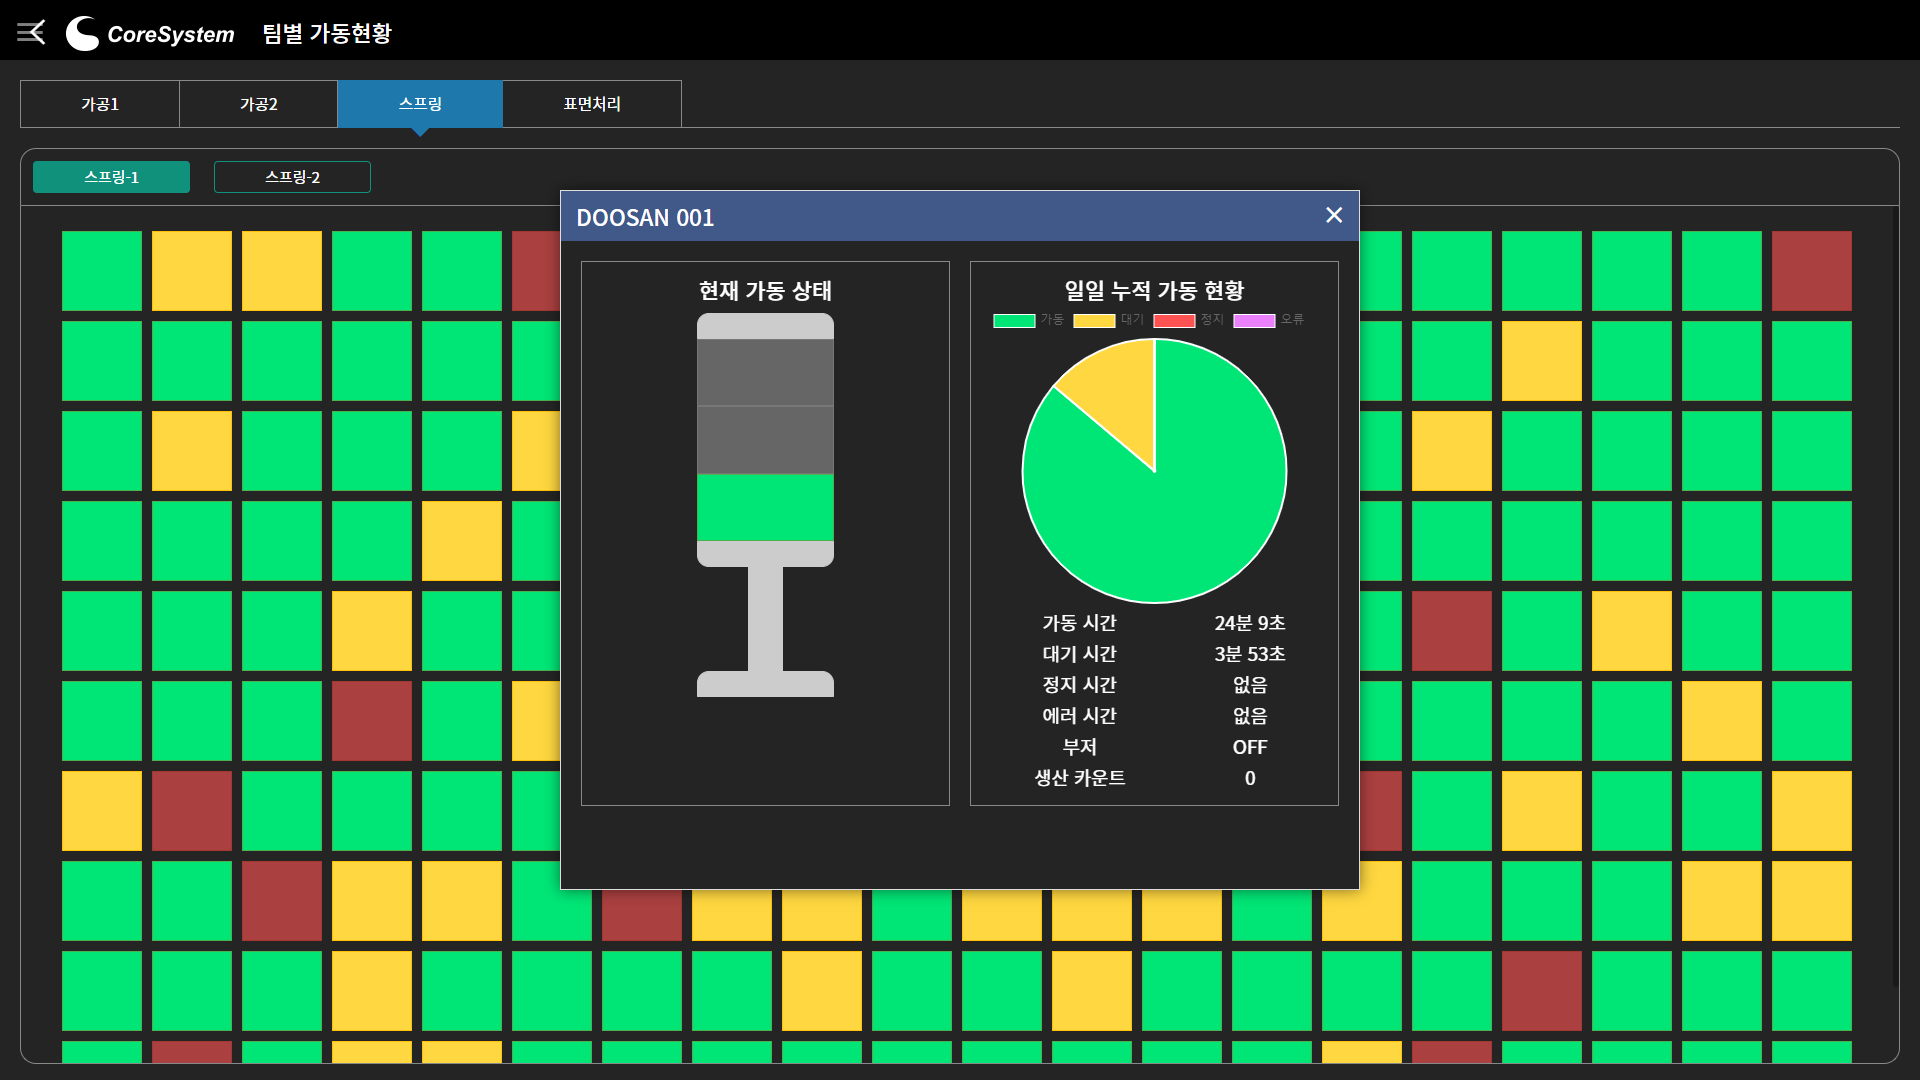
Task: Open the hamburger menu icon
Action: coord(31,33)
